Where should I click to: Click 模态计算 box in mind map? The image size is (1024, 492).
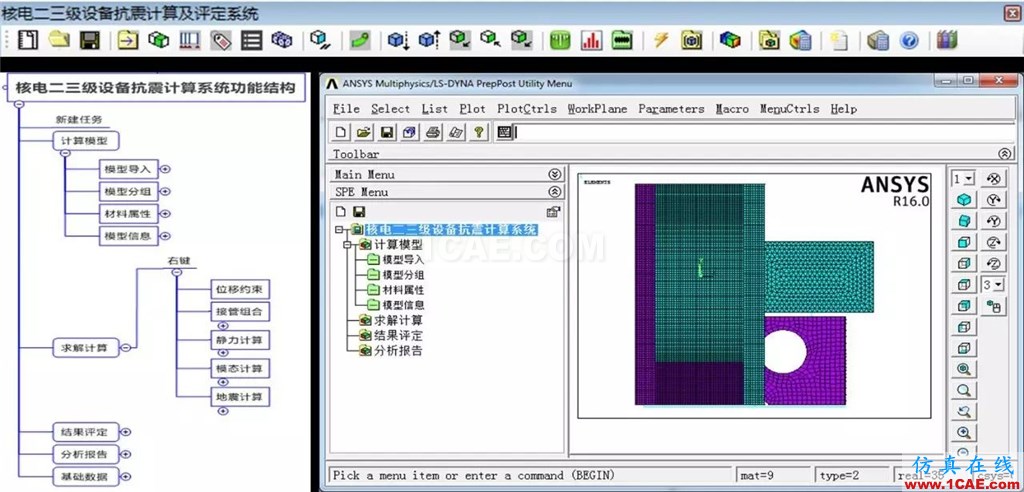240,369
